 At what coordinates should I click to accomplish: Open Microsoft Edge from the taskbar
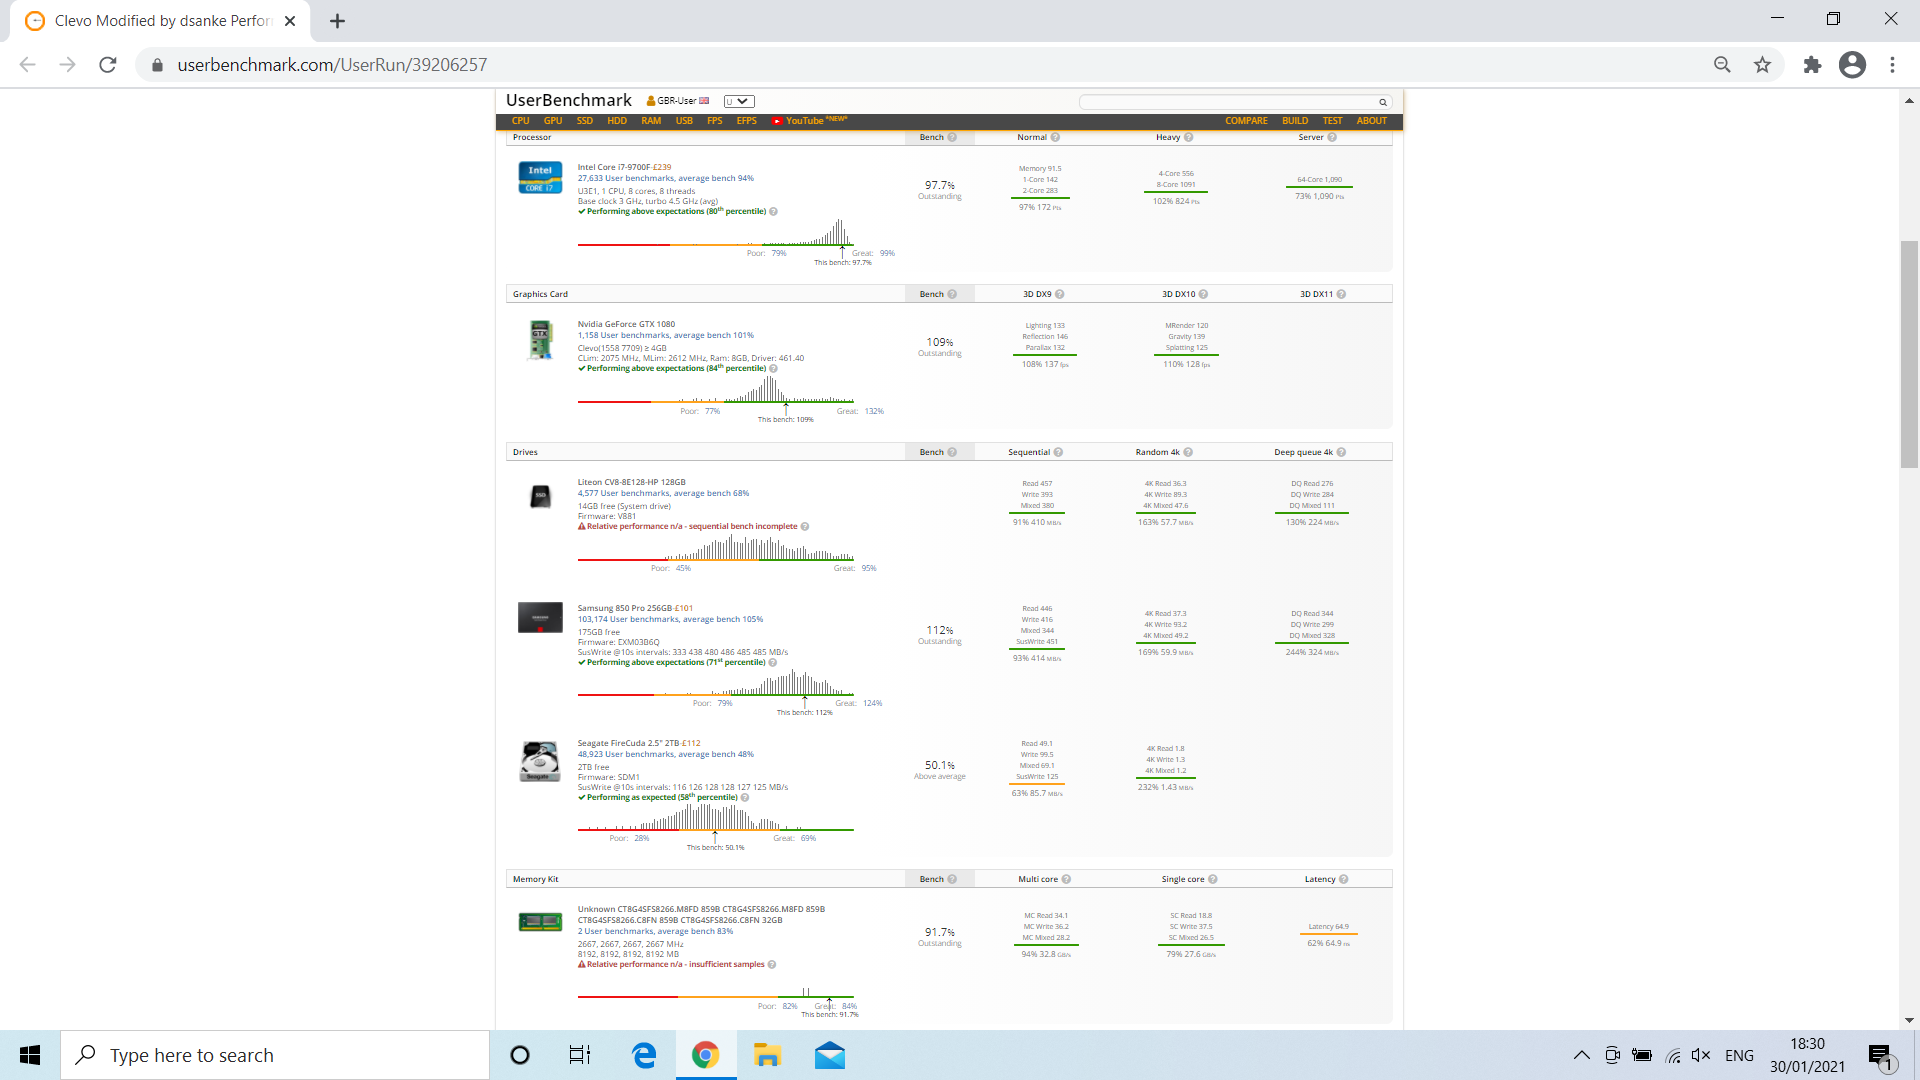[x=644, y=1055]
